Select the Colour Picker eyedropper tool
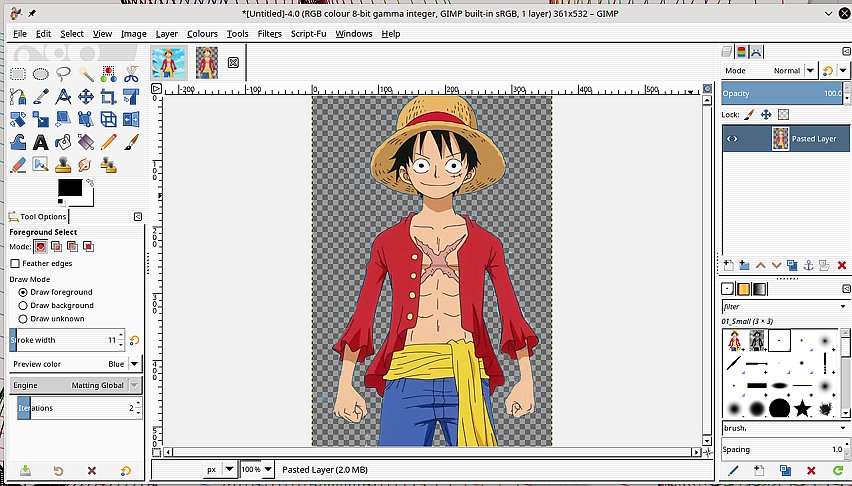Viewport: 852px width, 486px height. (x=41, y=97)
